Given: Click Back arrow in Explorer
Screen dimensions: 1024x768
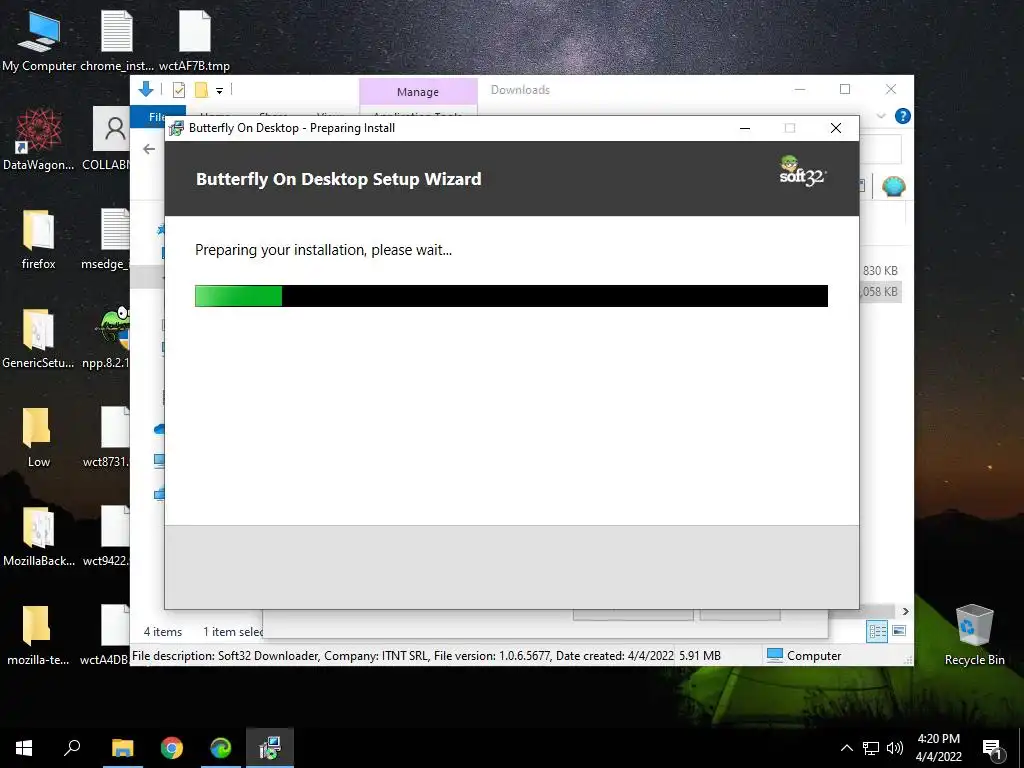Looking at the screenshot, I should click(x=149, y=150).
